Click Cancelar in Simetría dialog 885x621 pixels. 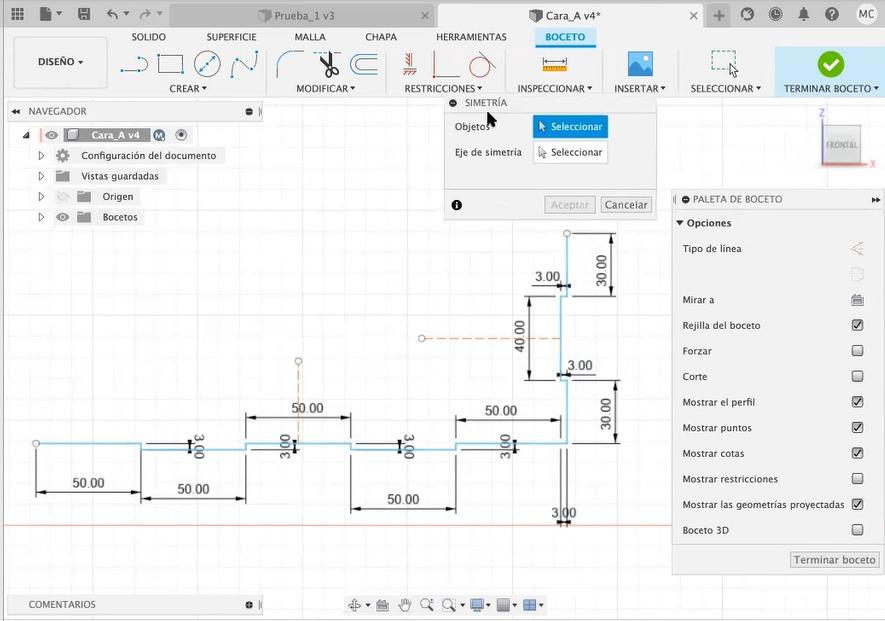click(x=626, y=205)
